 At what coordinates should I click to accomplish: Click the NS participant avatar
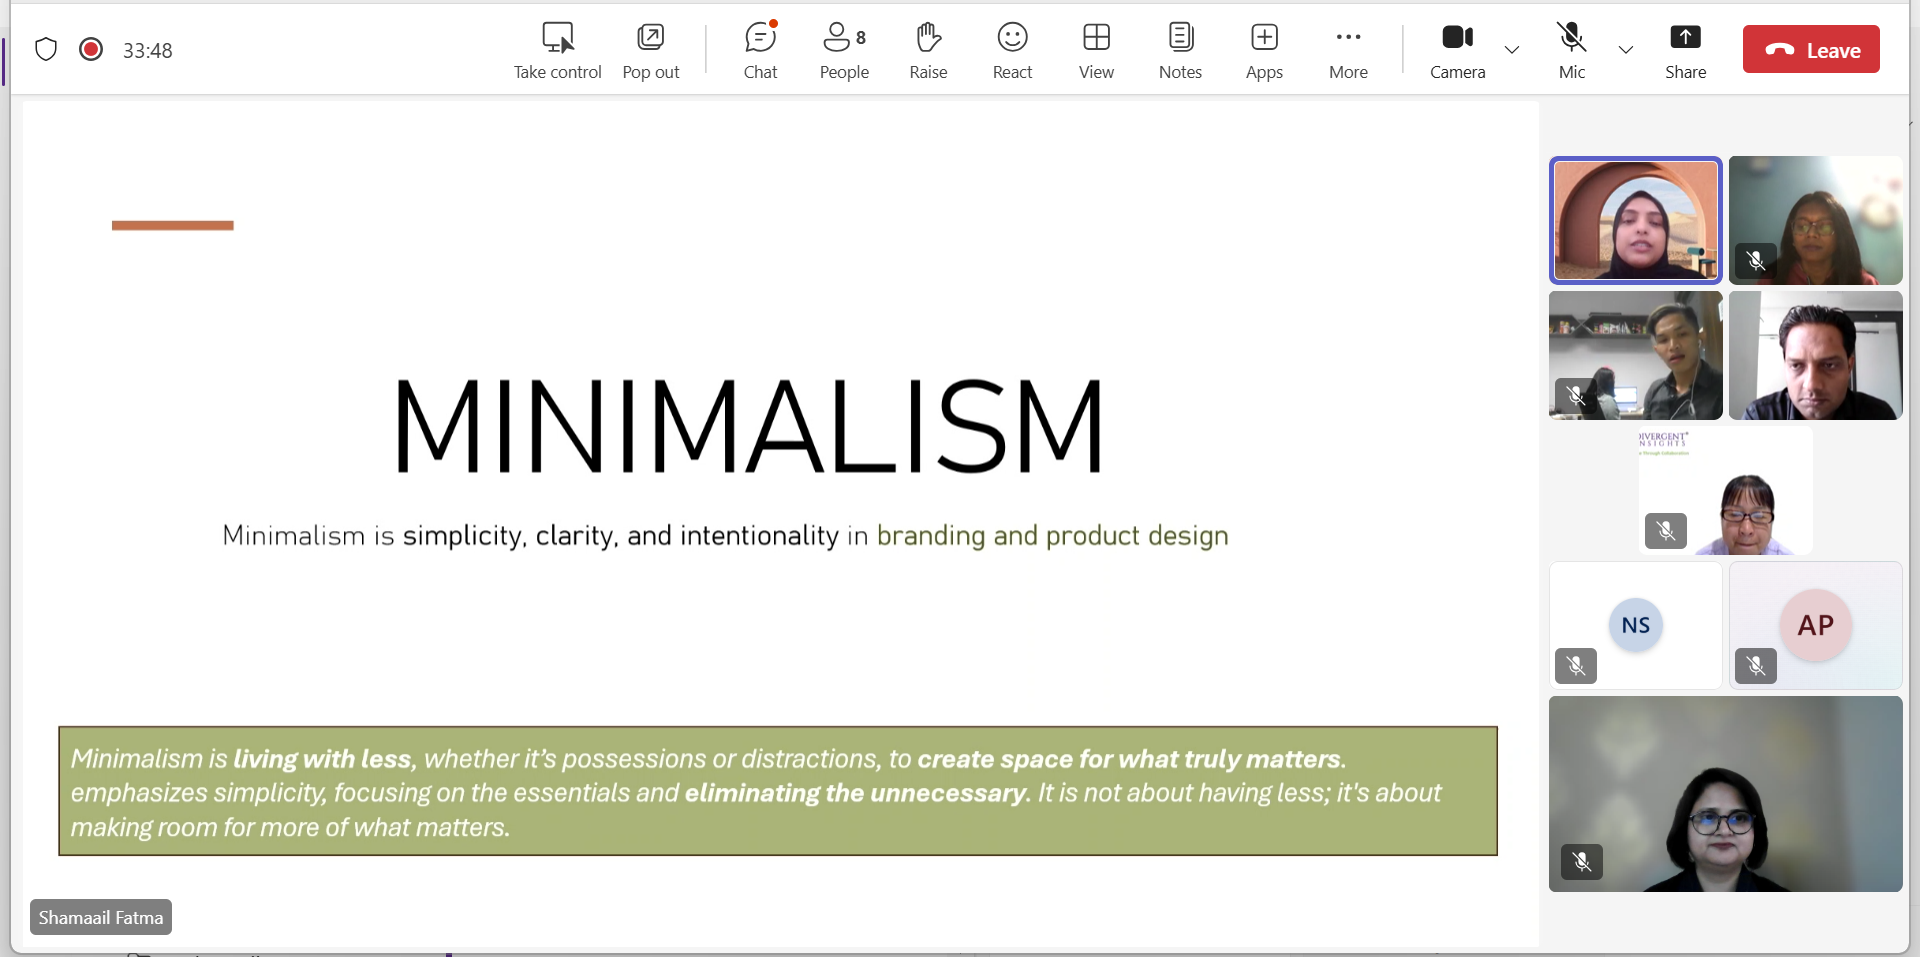(1635, 625)
